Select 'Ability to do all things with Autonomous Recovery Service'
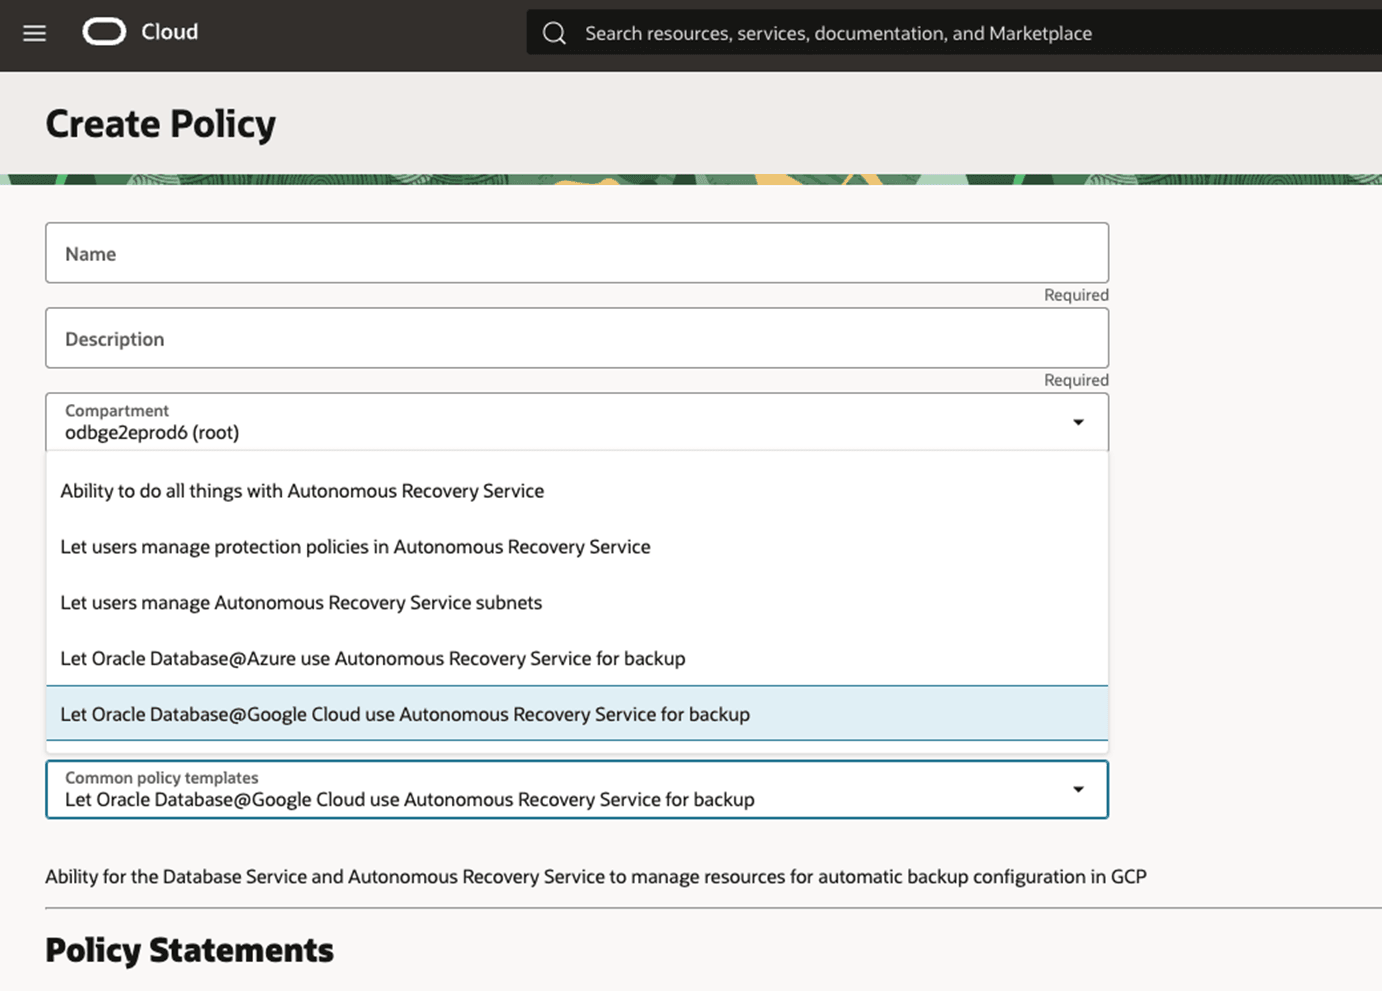The height and width of the screenshot is (991, 1382). pos(303,490)
